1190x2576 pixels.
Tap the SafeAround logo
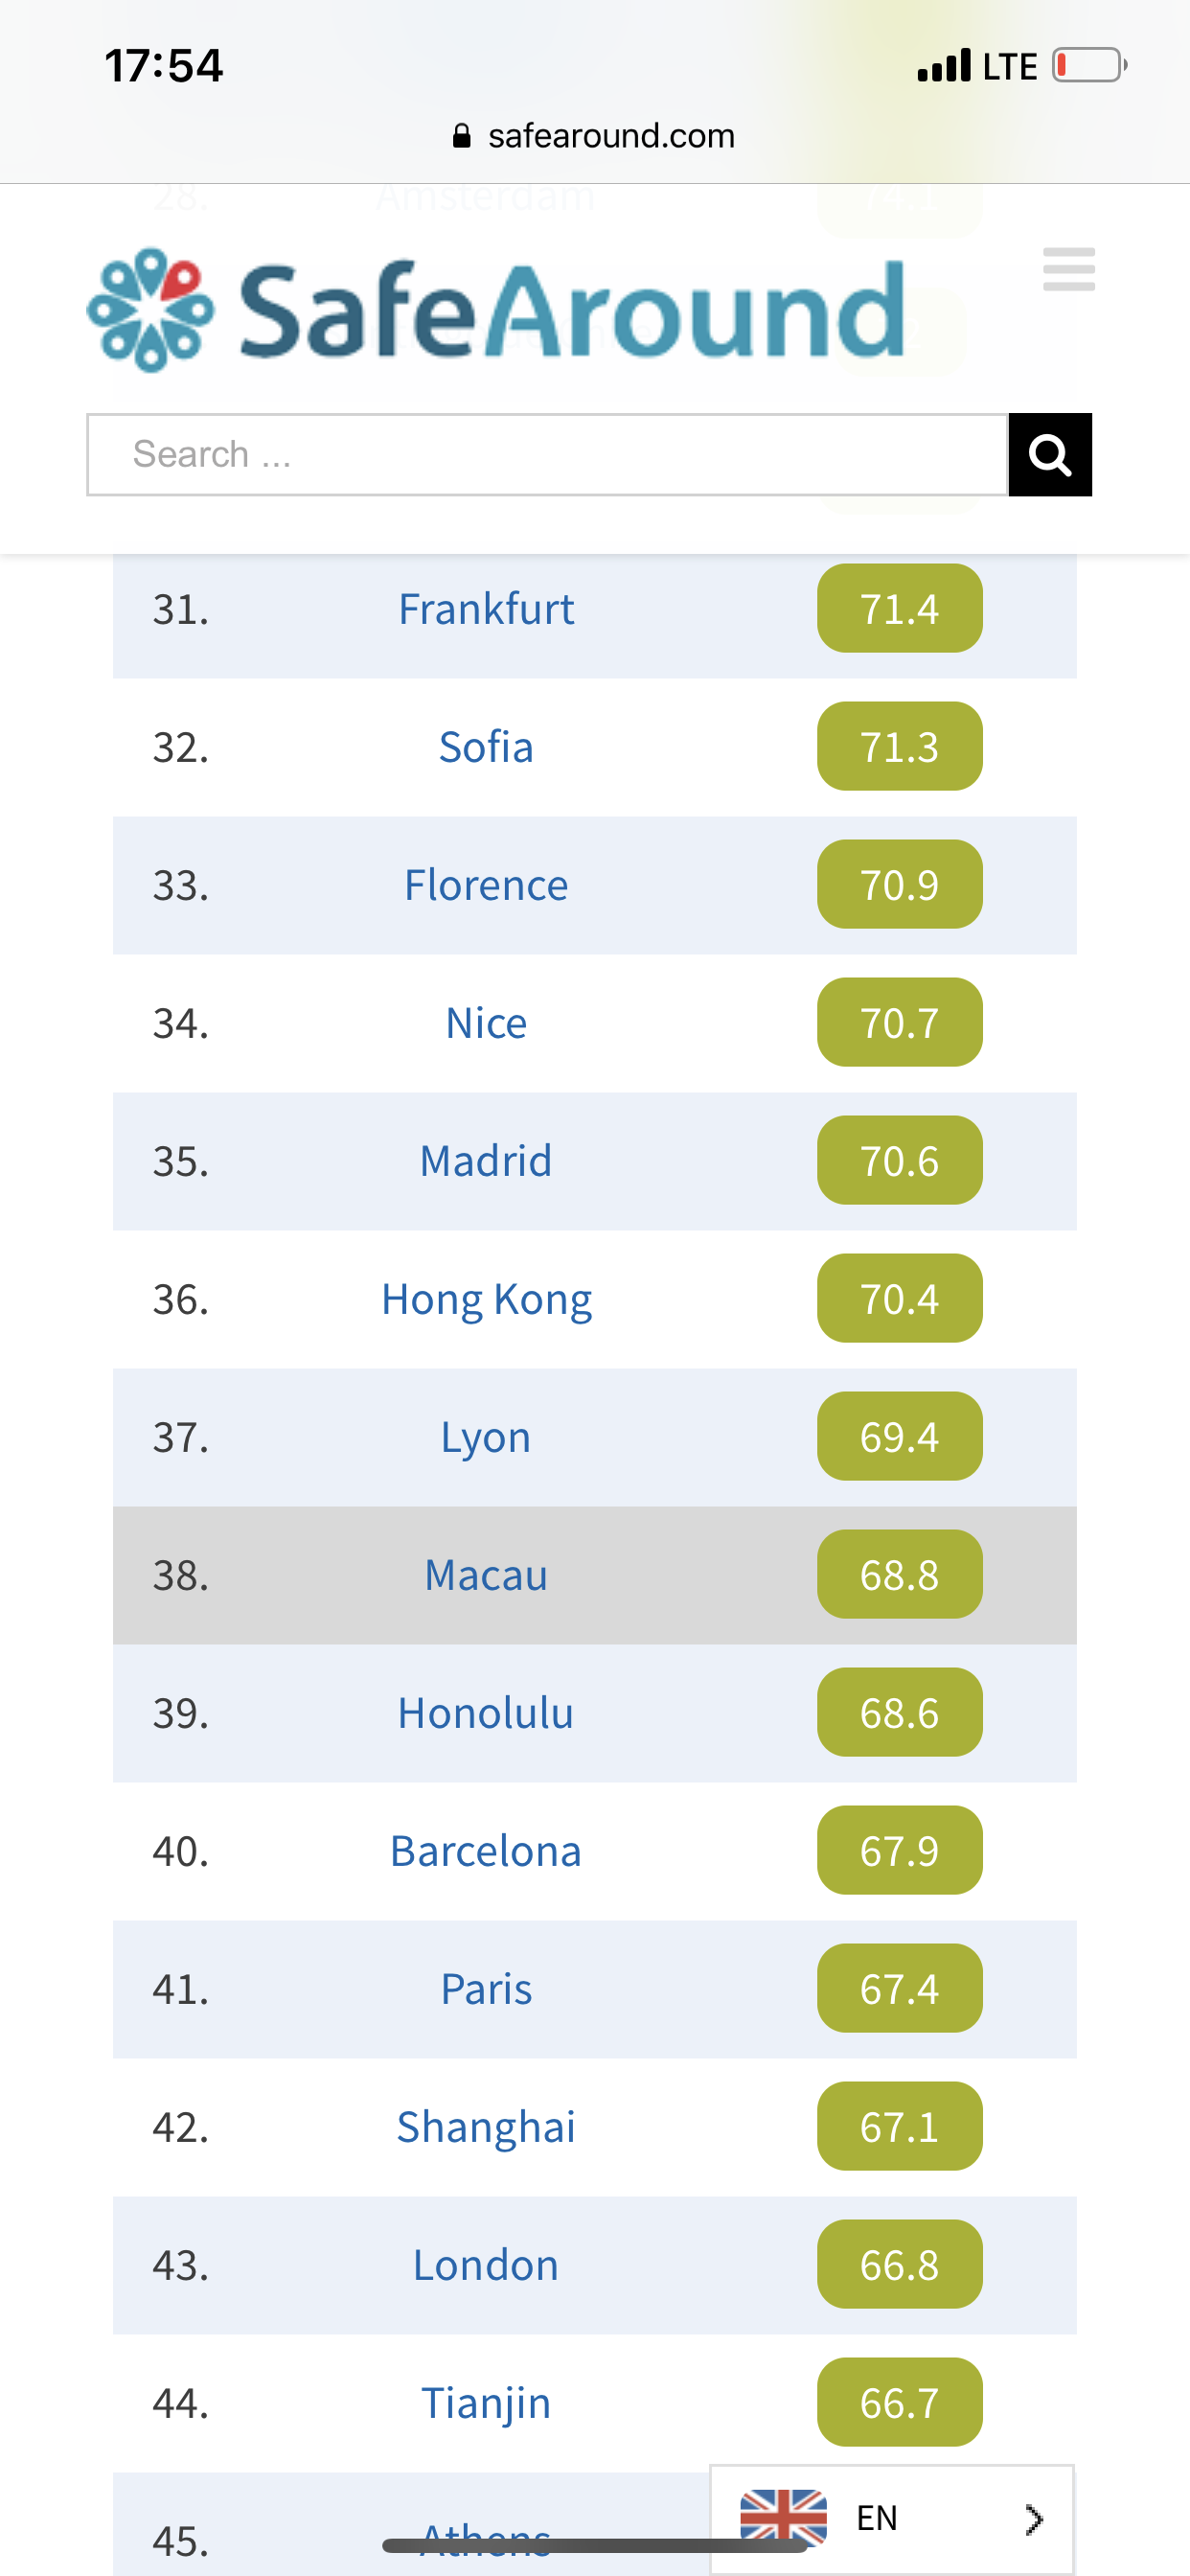tap(495, 310)
